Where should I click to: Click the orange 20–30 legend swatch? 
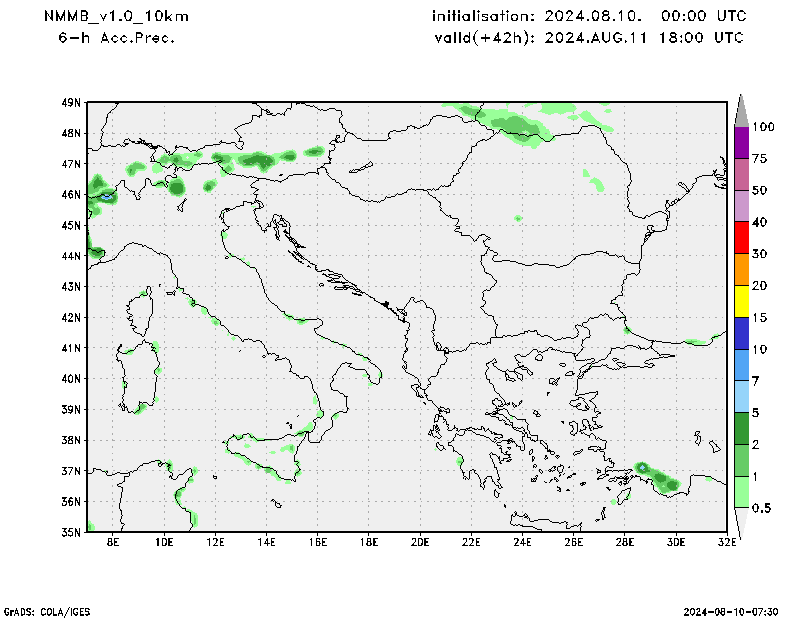tap(741, 270)
